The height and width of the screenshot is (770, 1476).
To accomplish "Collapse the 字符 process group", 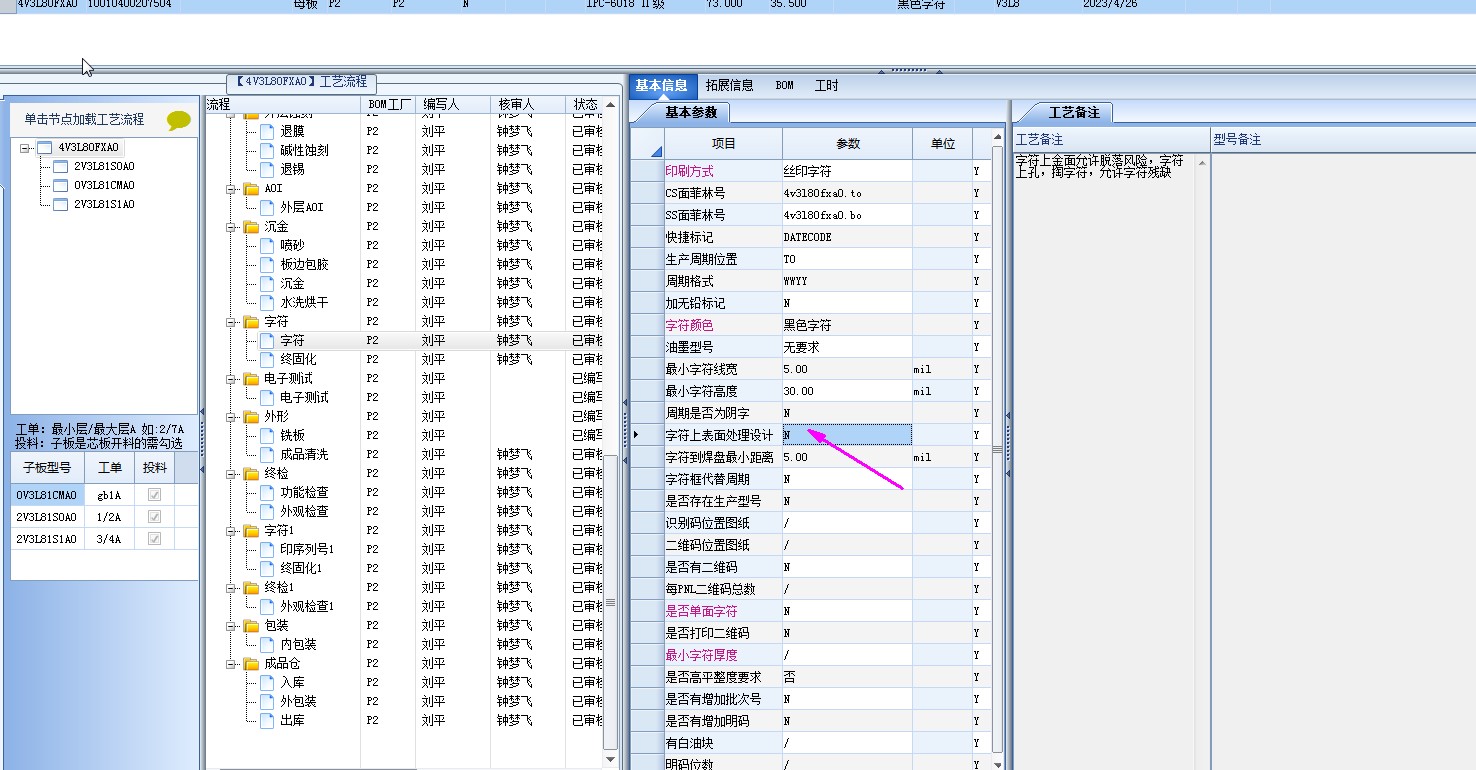I will tap(232, 322).
